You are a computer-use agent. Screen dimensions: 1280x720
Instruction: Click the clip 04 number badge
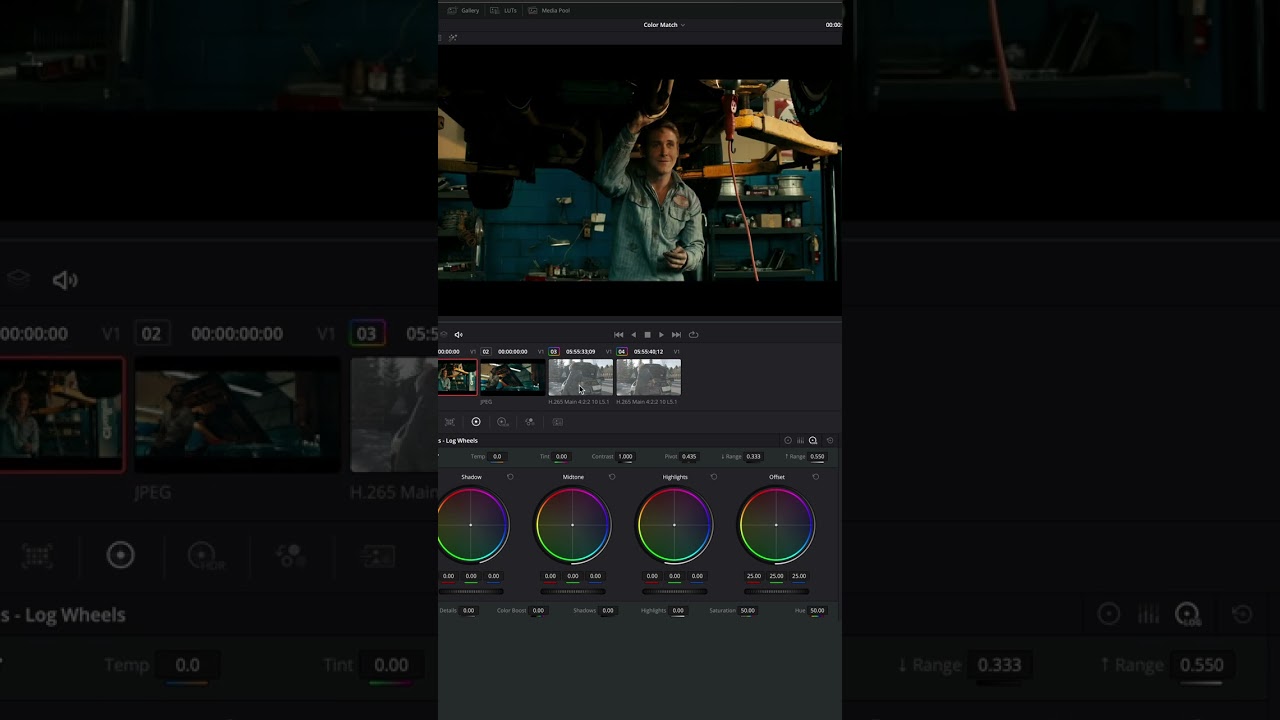coord(621,352)
